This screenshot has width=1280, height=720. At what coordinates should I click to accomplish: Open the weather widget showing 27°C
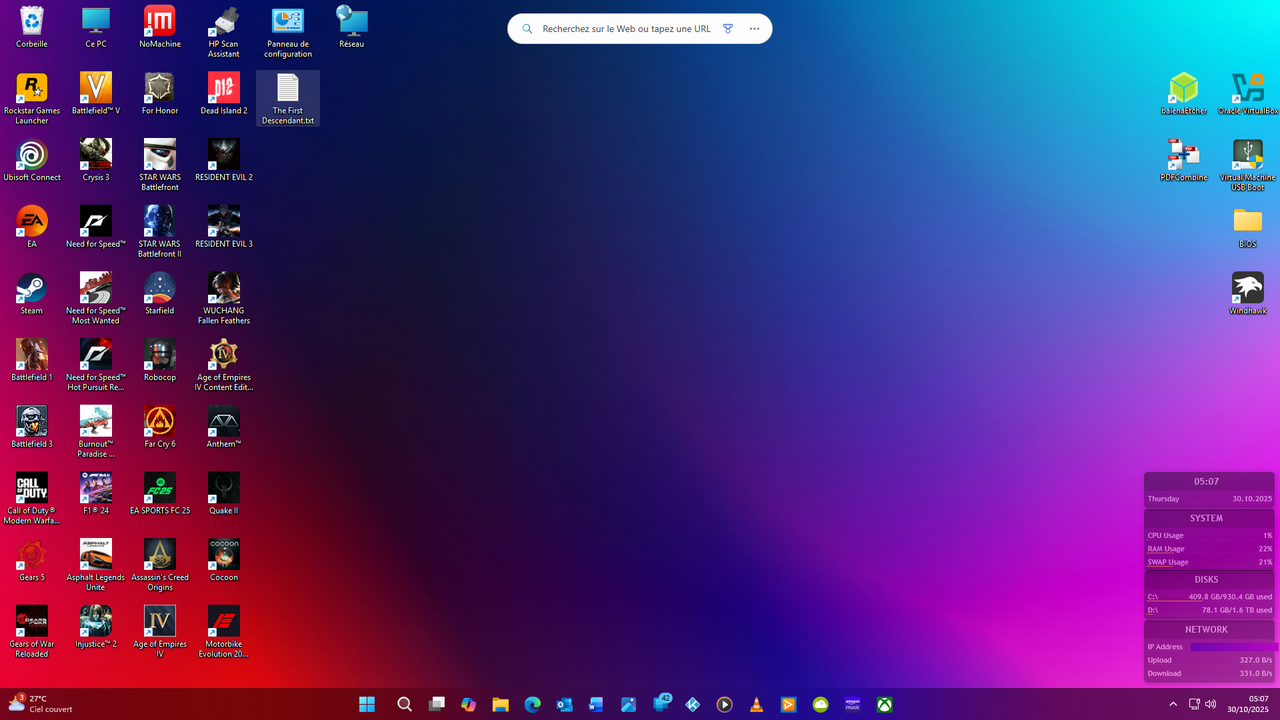(x=40, y=704)
